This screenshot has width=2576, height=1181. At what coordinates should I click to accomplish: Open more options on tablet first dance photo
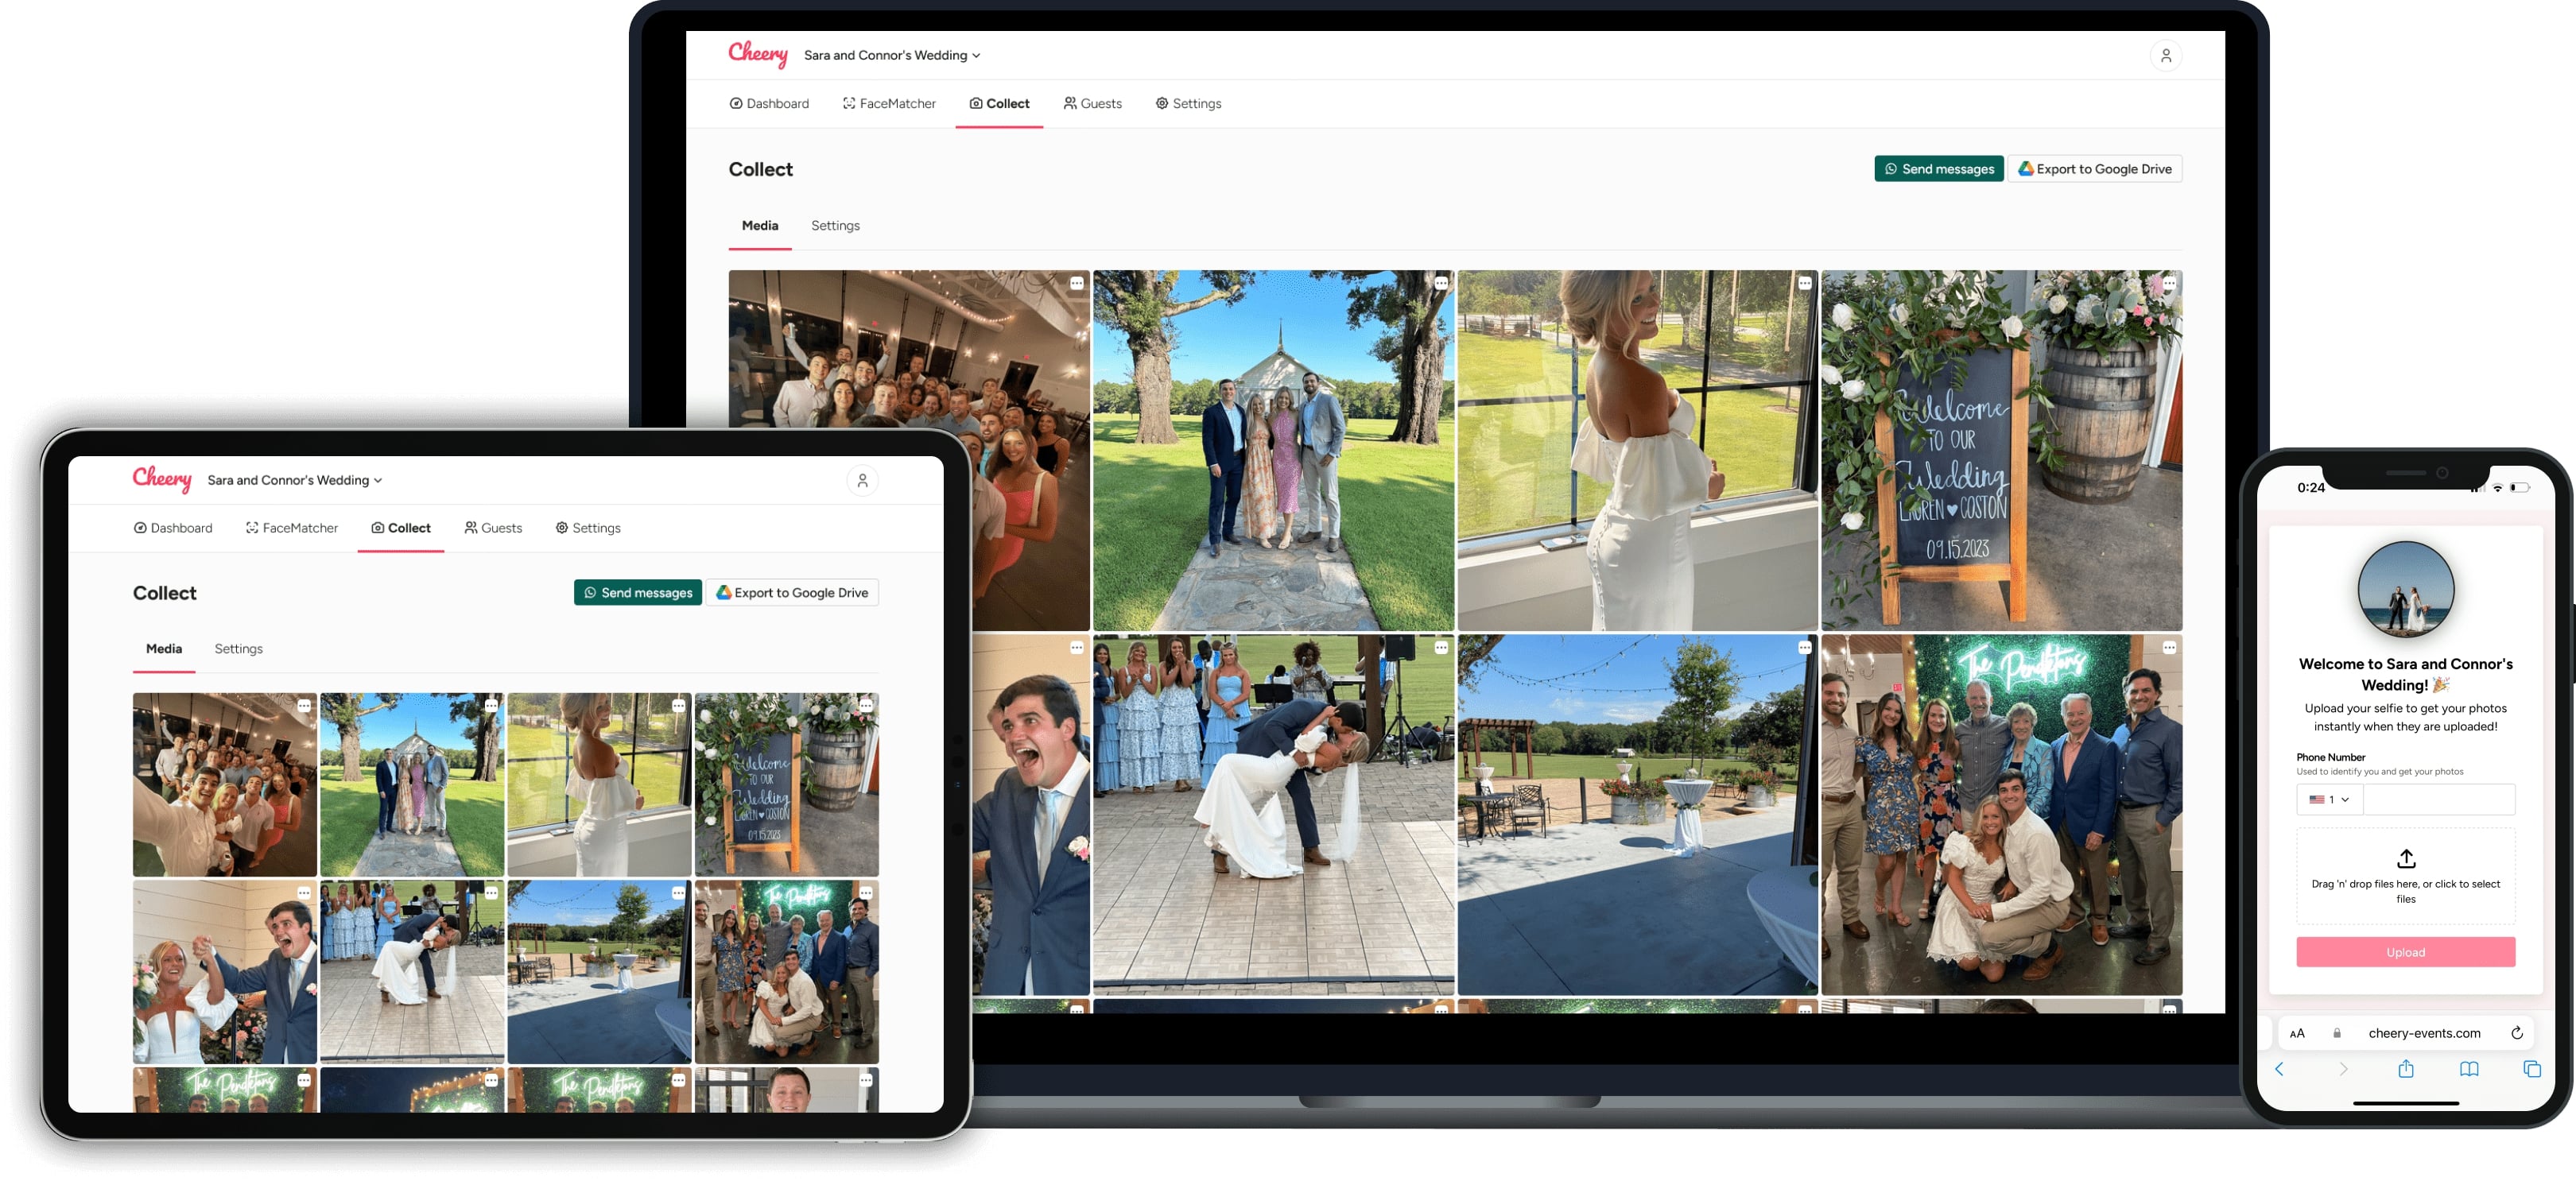point(491,893)
